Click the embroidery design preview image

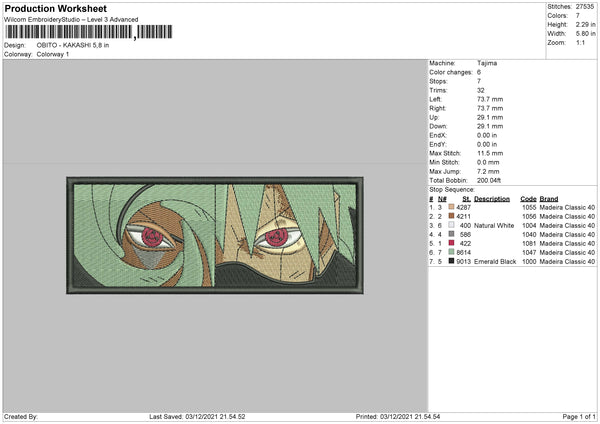215,235
